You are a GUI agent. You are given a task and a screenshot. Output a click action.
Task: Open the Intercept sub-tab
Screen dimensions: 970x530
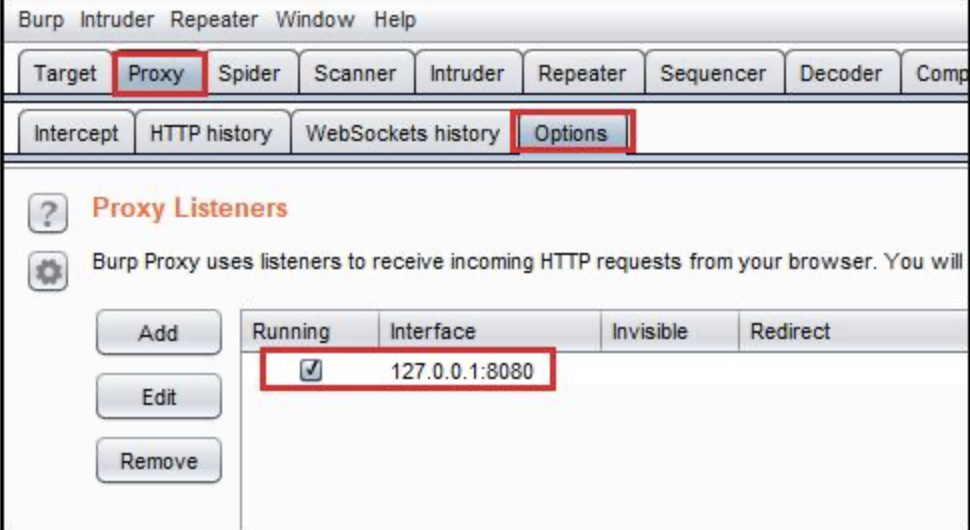[x=76, y=133]
